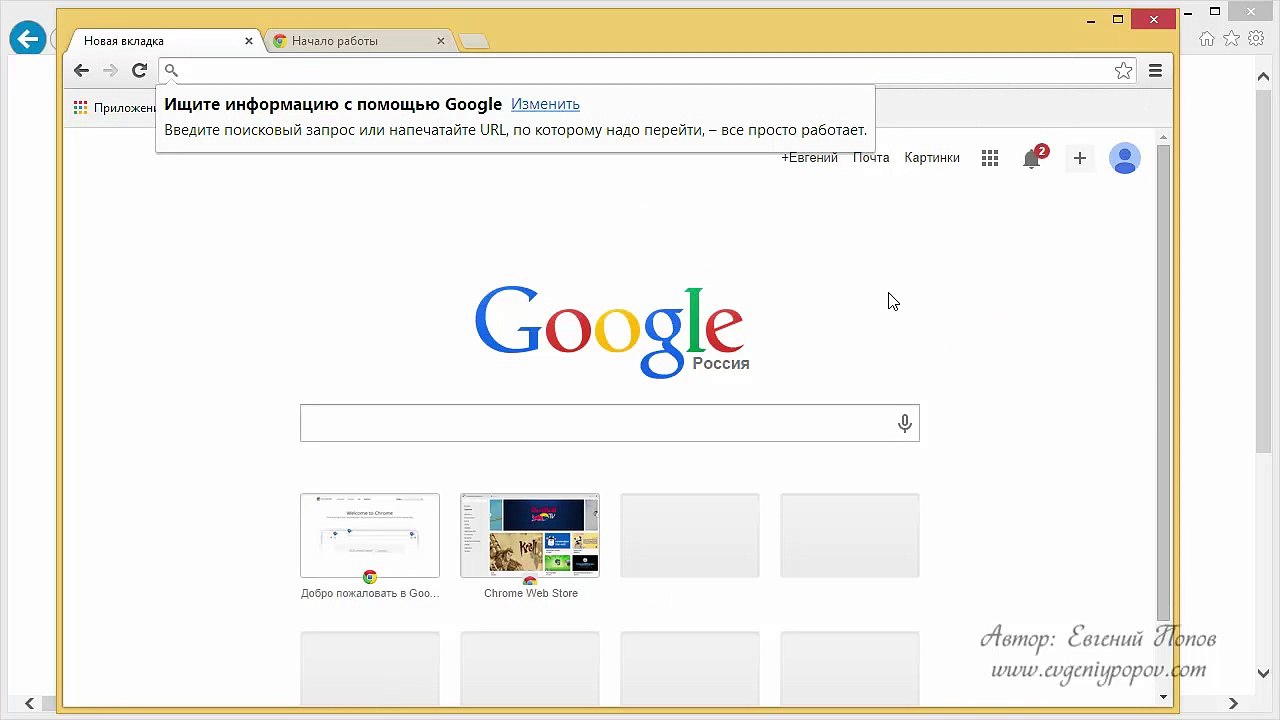Click background window horizontal scroll left arrow
The width and height of the screenshot is (1280, 720).
(30, 703)
